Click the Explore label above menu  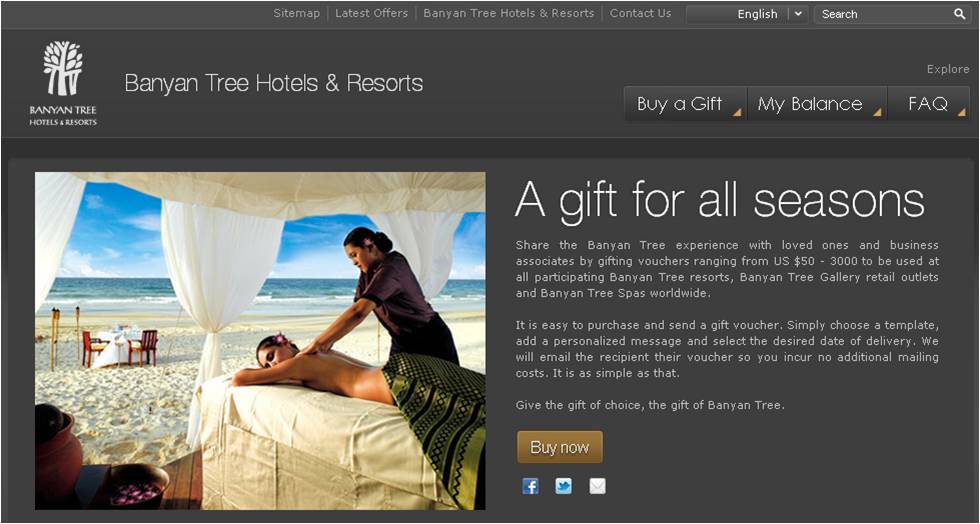click(x=948, y=69)
